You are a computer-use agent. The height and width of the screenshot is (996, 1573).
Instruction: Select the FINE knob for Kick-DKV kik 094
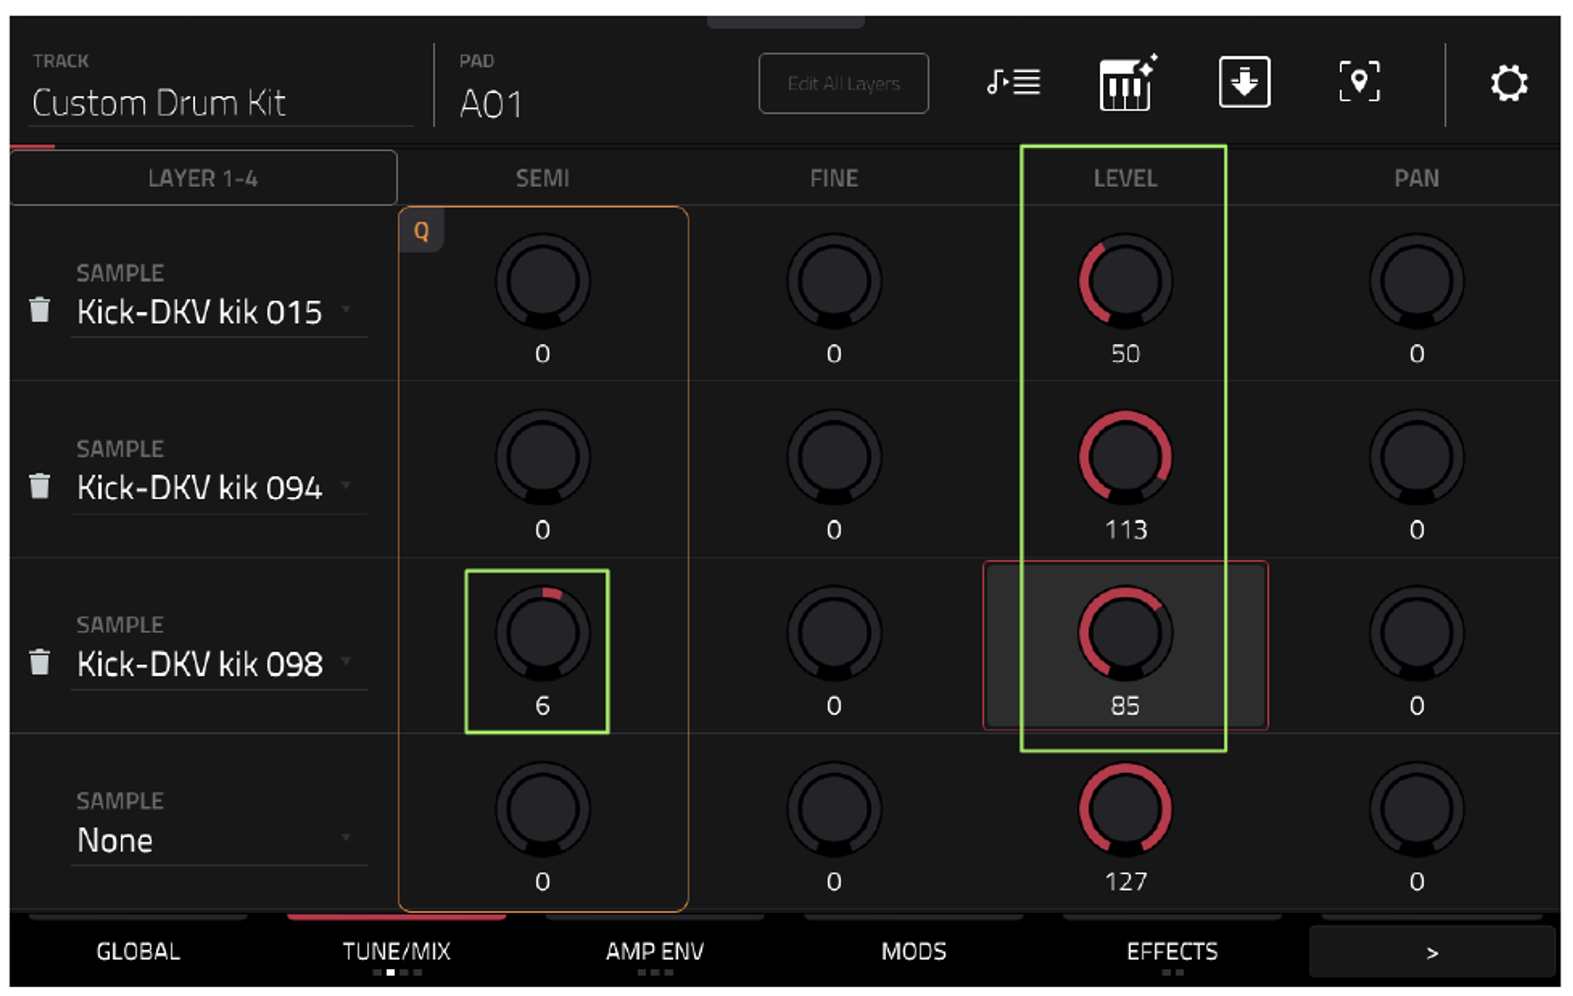pos(834,457)
